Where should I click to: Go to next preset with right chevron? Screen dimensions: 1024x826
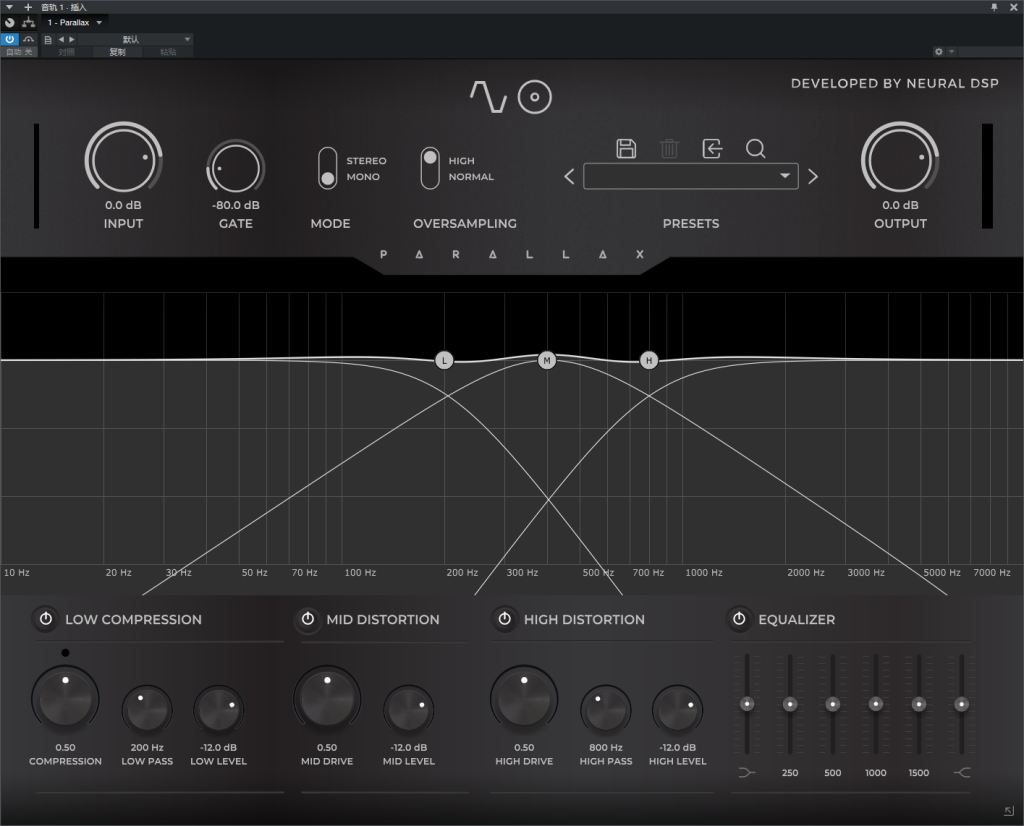pyautogui.click(x=812, y=176)
